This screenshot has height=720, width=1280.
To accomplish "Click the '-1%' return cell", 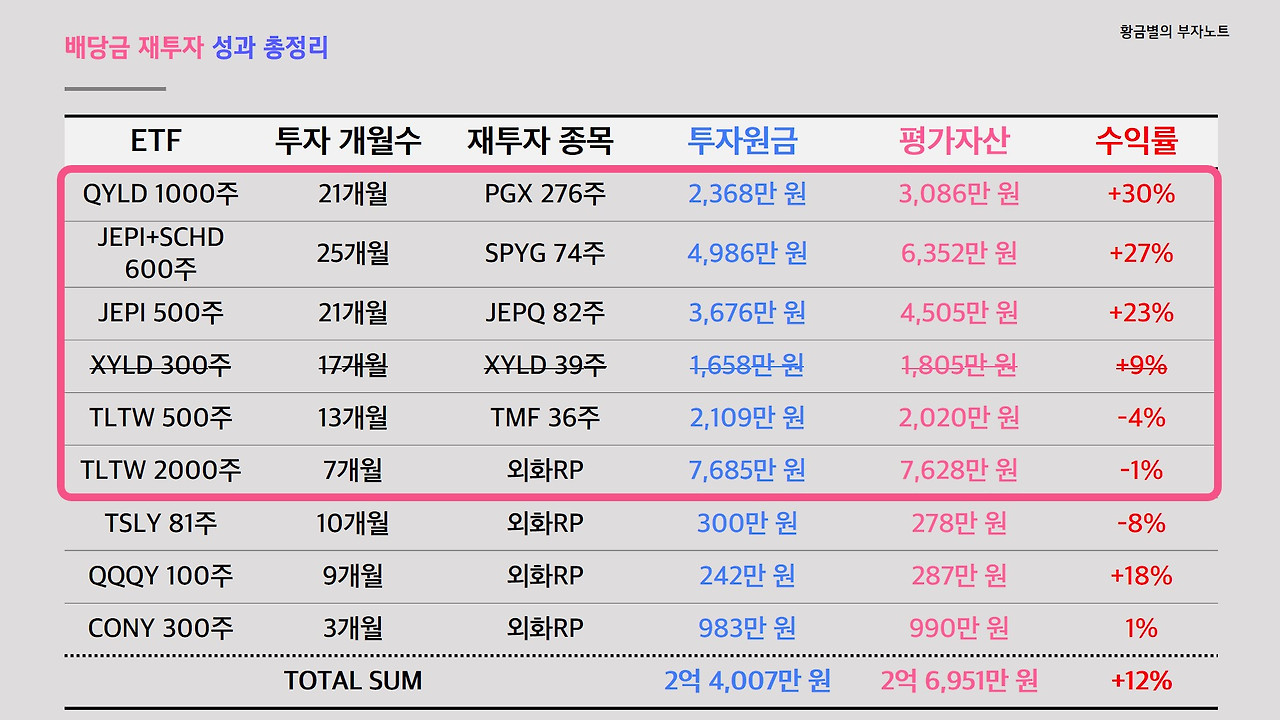I will click(x=1141, y=469).
